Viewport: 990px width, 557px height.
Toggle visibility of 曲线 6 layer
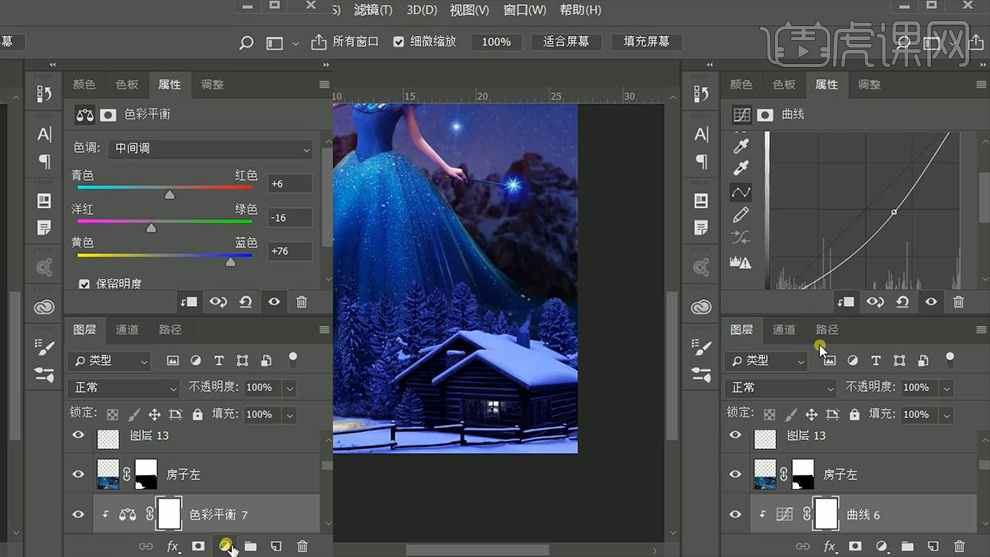(x=735, y=514)
